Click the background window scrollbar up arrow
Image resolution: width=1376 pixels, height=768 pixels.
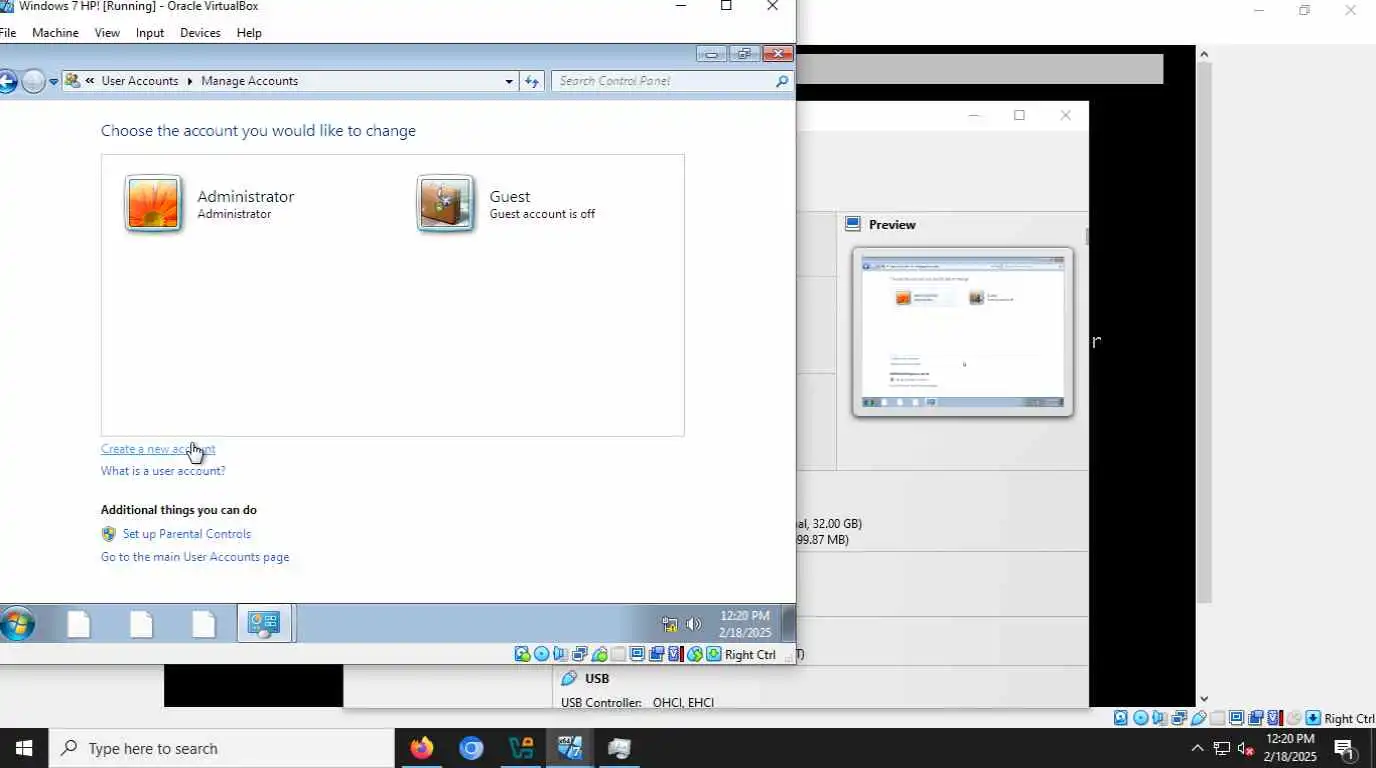[1204, 54]
